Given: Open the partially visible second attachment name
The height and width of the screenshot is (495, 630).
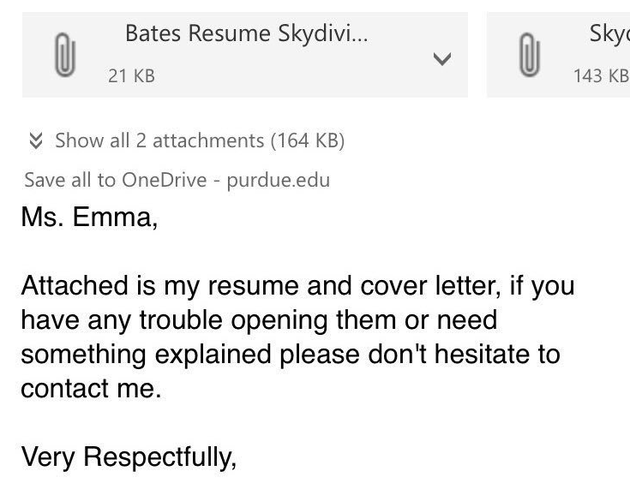Looking at the screenshot, I should (610, 33).
